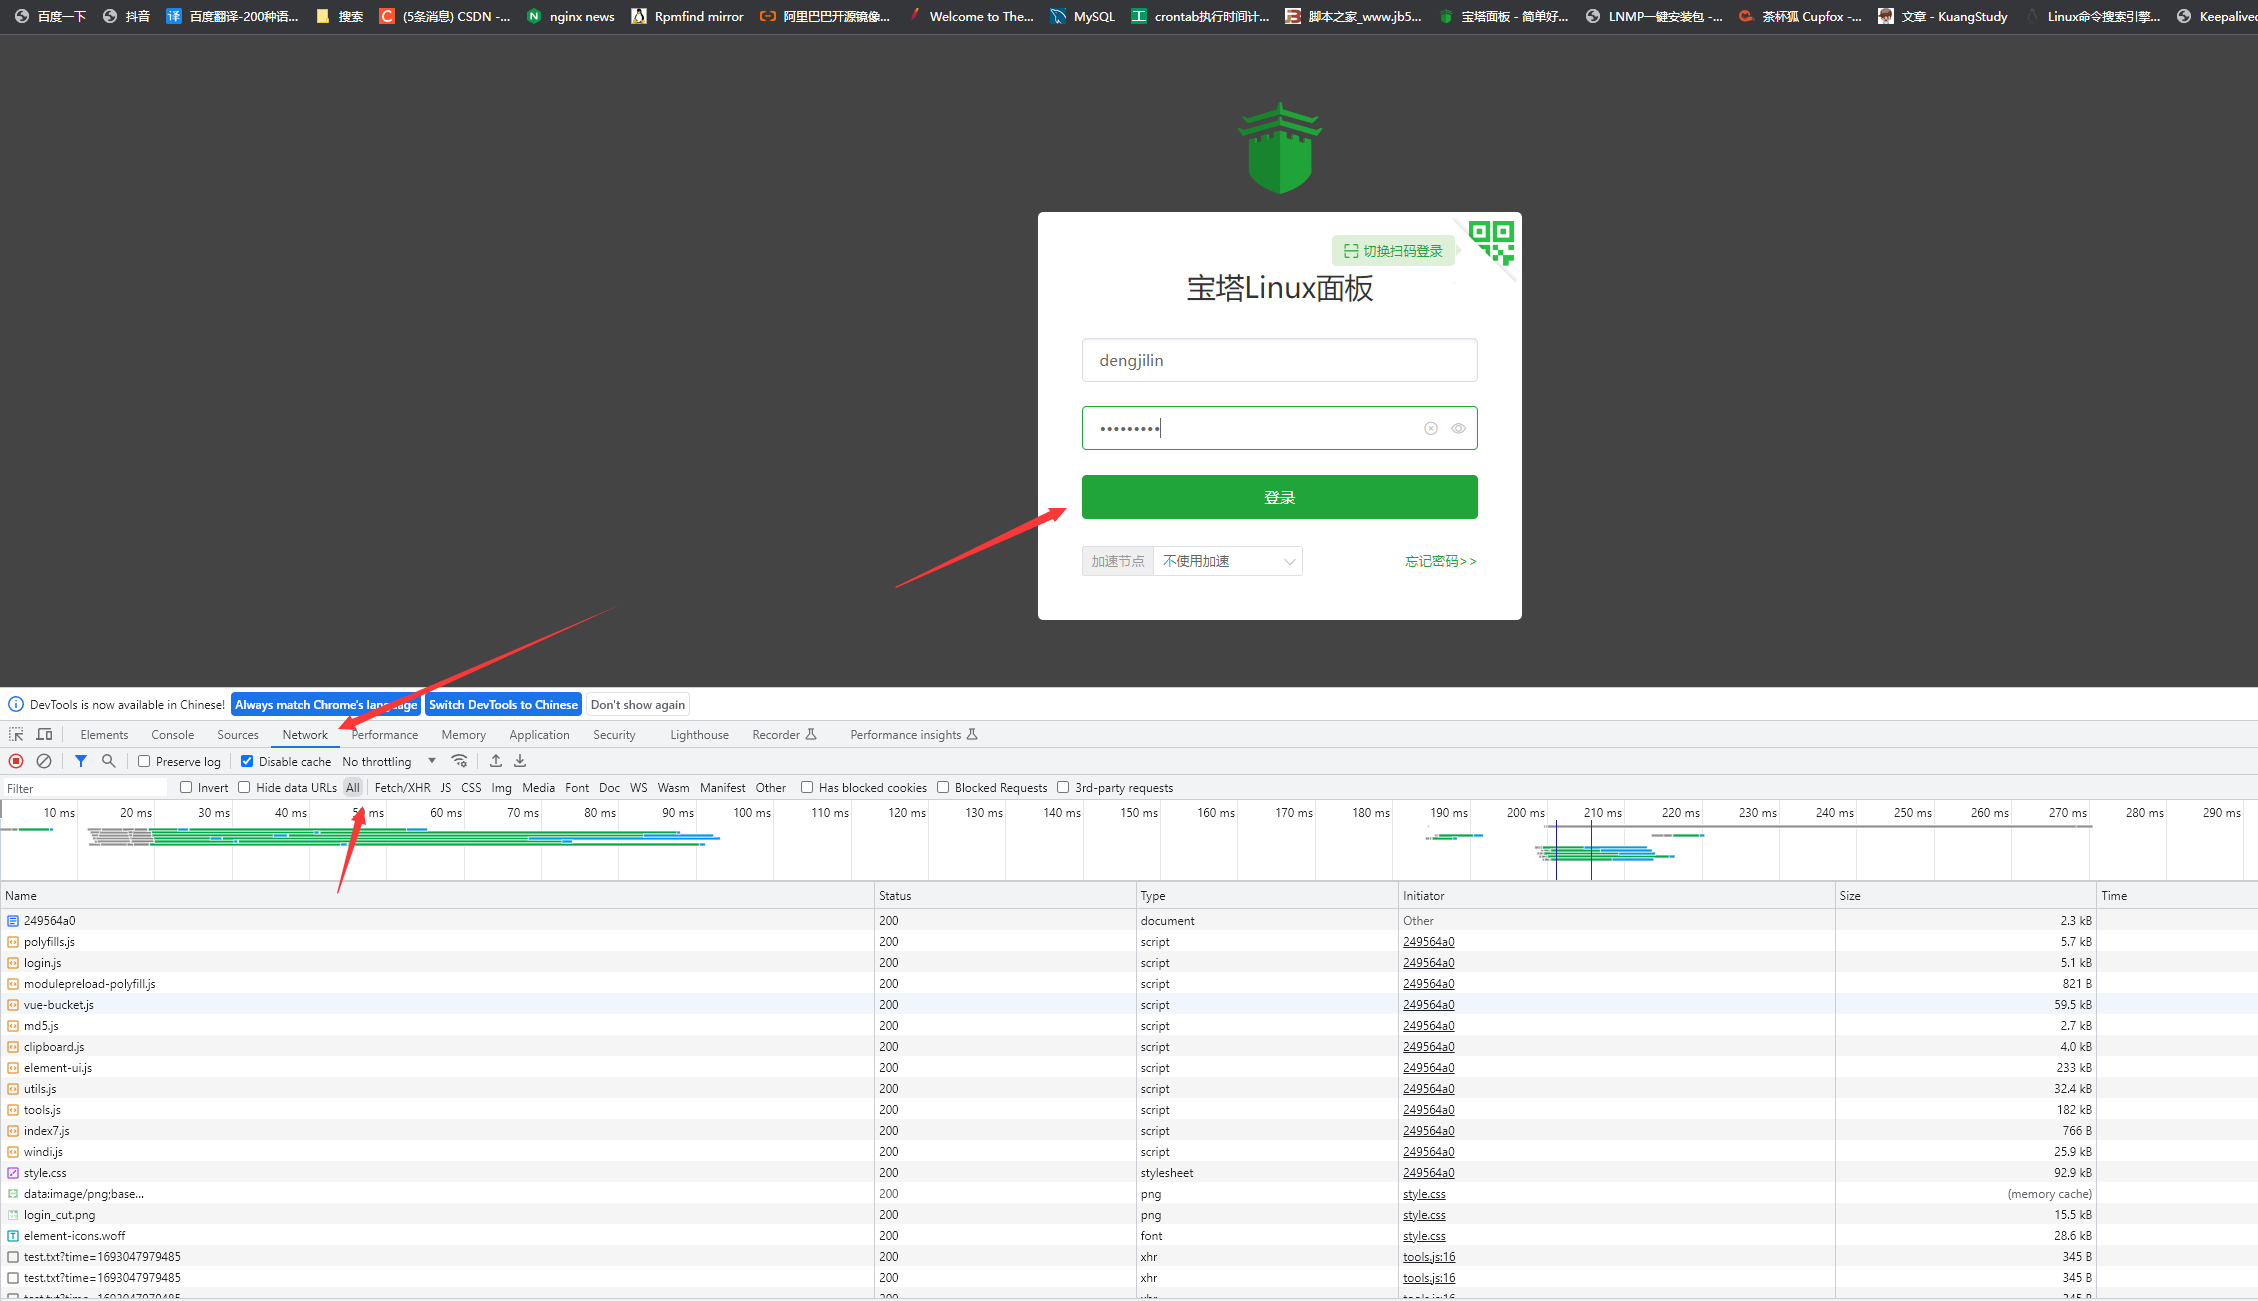Focus the password input field
This screenshot has width=2258, height=1301.
click(x=1279, y=428)
